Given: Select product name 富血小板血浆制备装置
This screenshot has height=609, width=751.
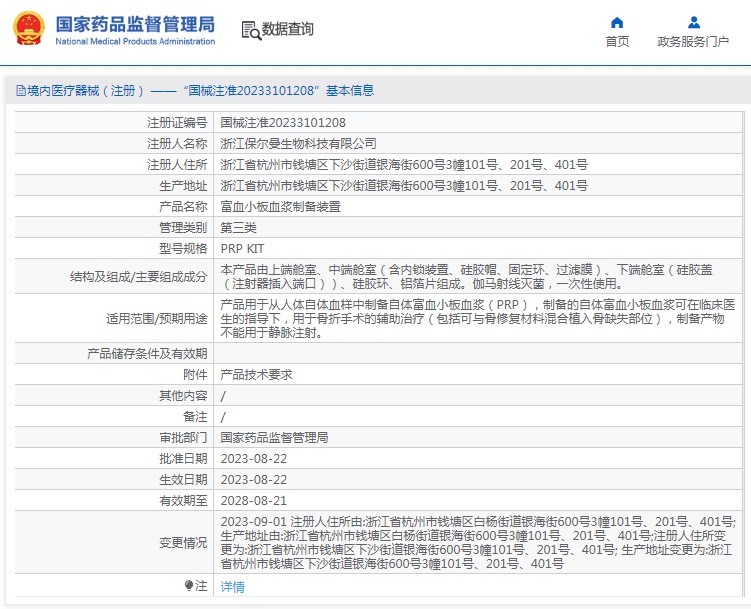Looking at the screenshot, I should [280, 207].
